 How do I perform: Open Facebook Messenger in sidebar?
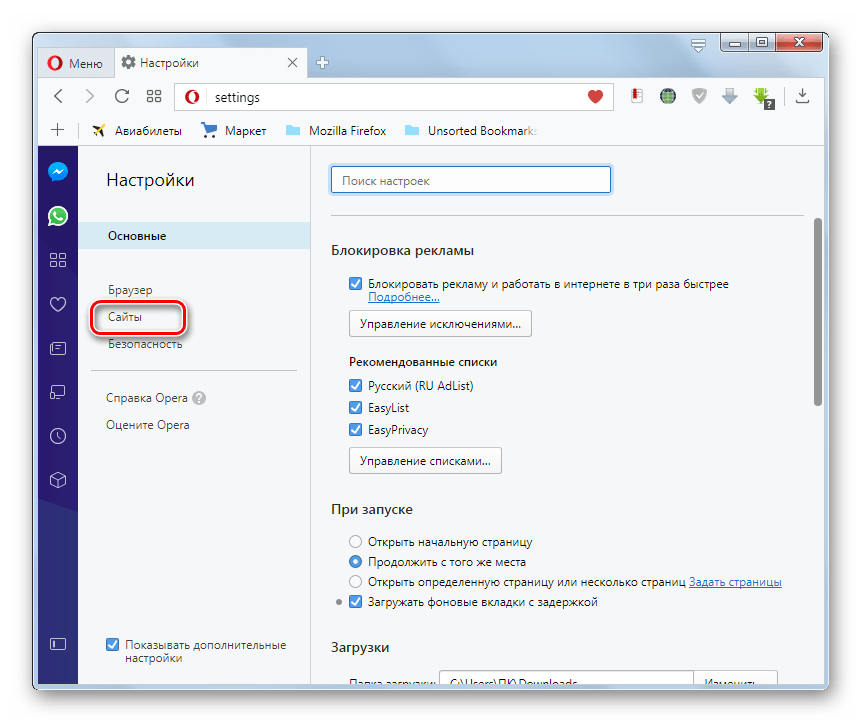[x=58, y=171]
